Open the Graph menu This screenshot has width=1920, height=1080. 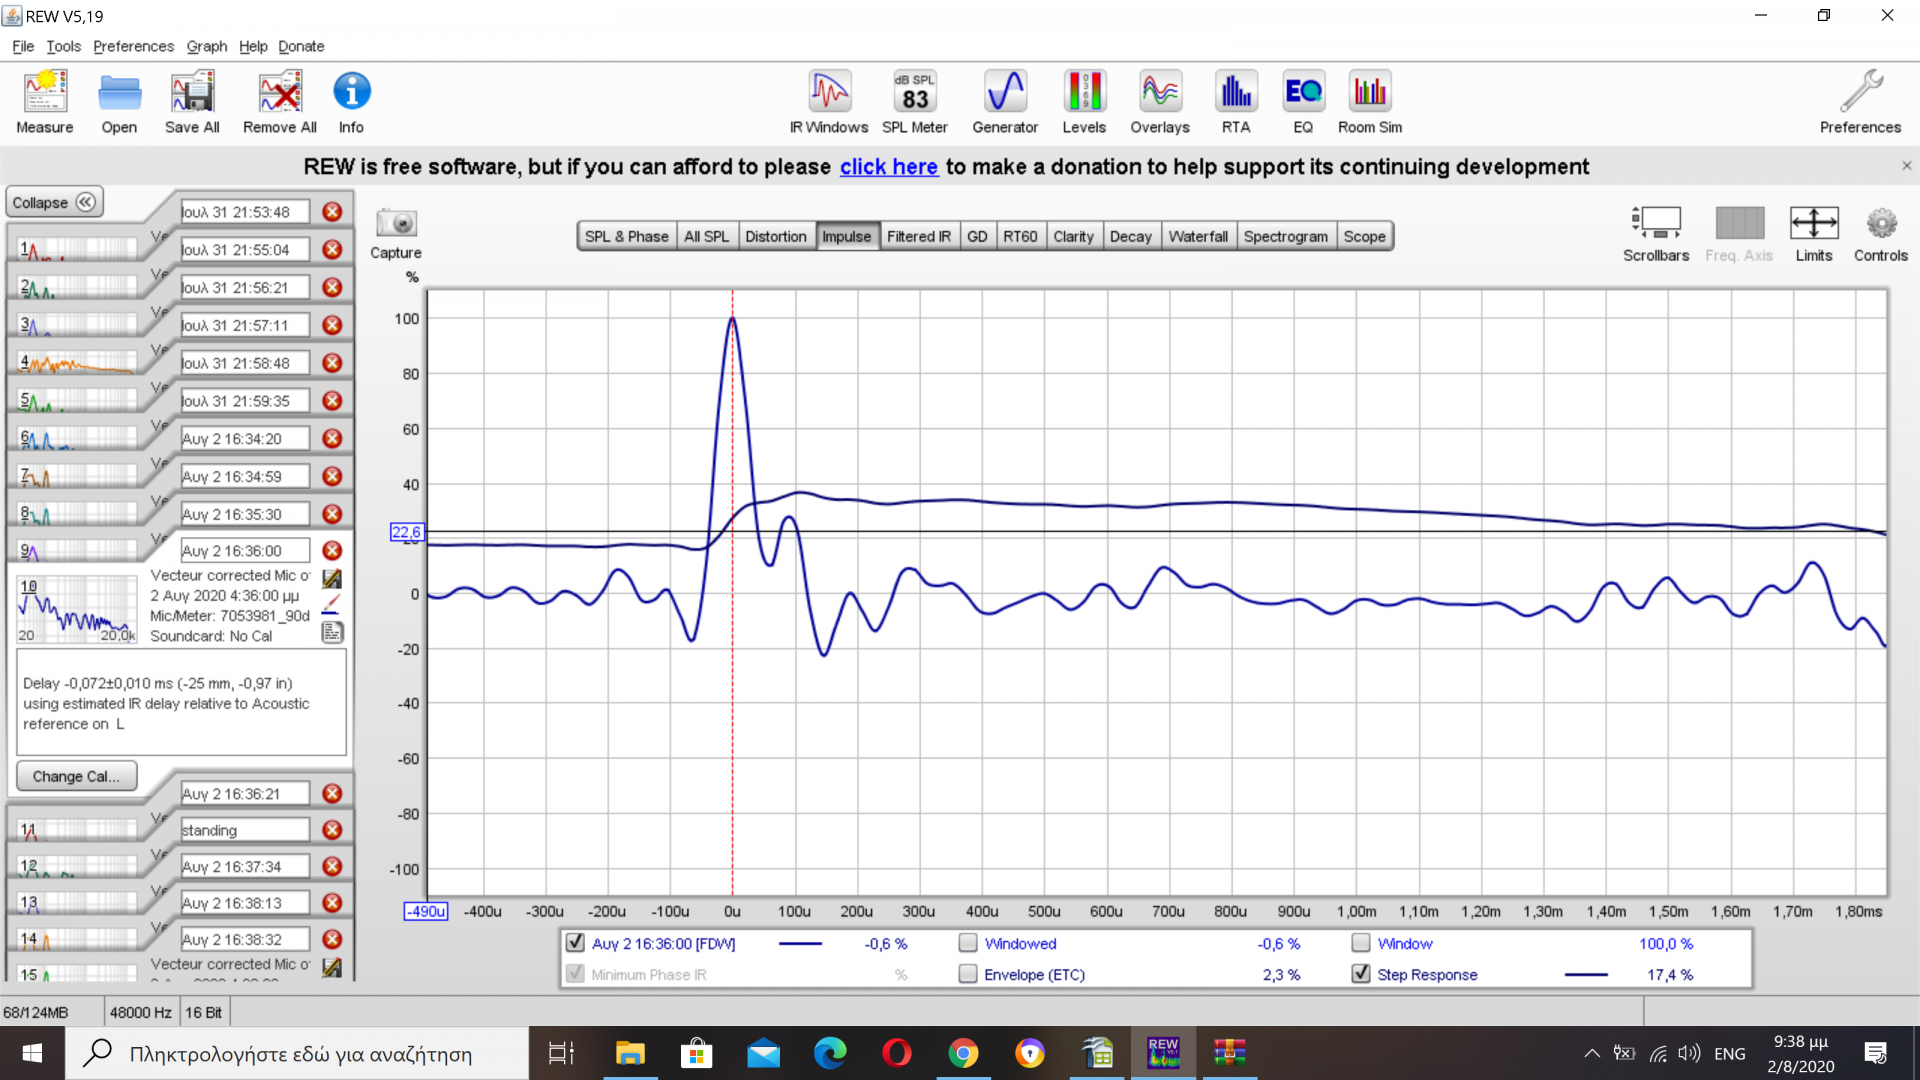coord(206,46)
